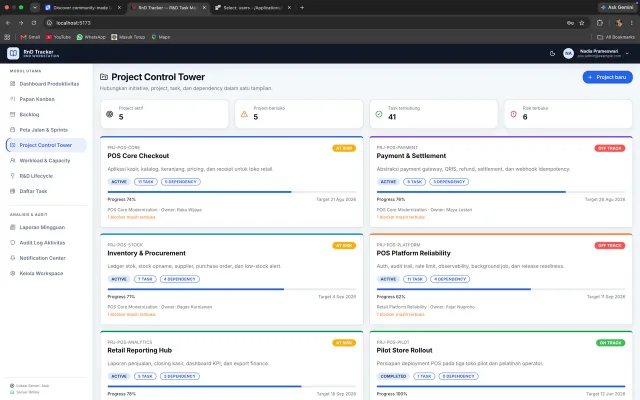Click the Papan Kanban sidebar icon

[x=12, y=99]
